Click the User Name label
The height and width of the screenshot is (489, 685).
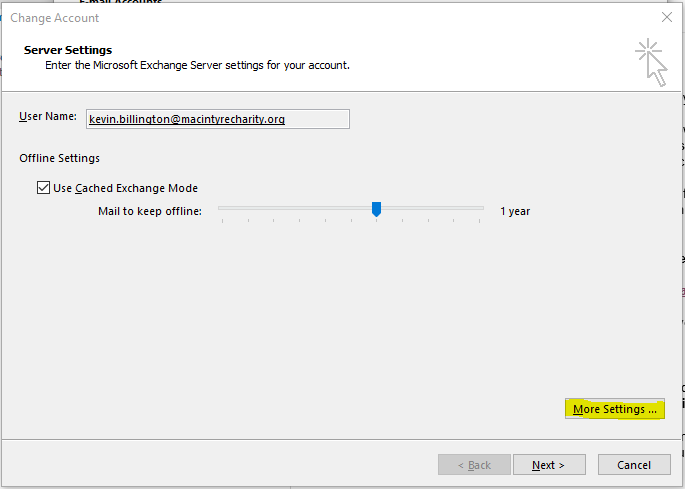pyautogui.click(x=47, y=117)
